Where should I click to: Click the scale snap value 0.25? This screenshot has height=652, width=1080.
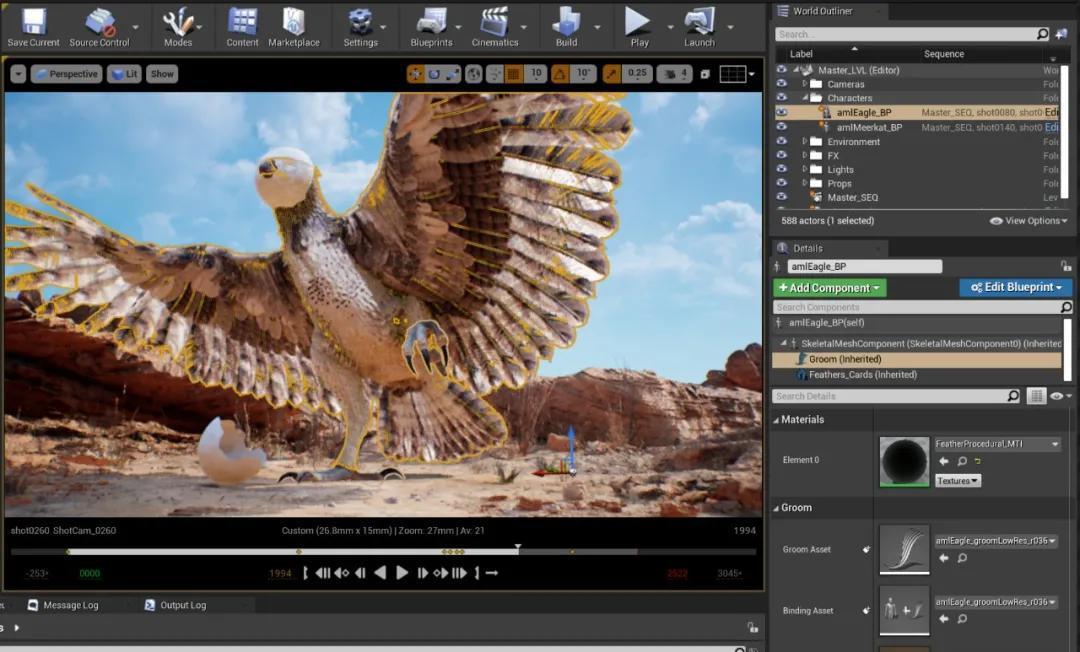point(637,73)
